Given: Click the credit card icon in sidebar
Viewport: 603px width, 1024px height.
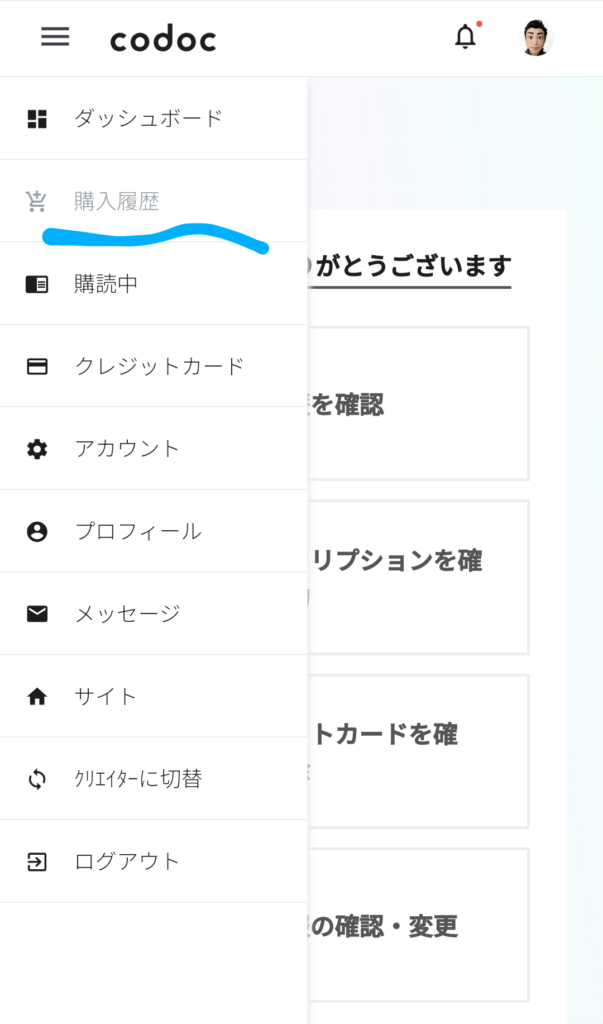Looking at the screenshot, I should (x=37, y=365).
